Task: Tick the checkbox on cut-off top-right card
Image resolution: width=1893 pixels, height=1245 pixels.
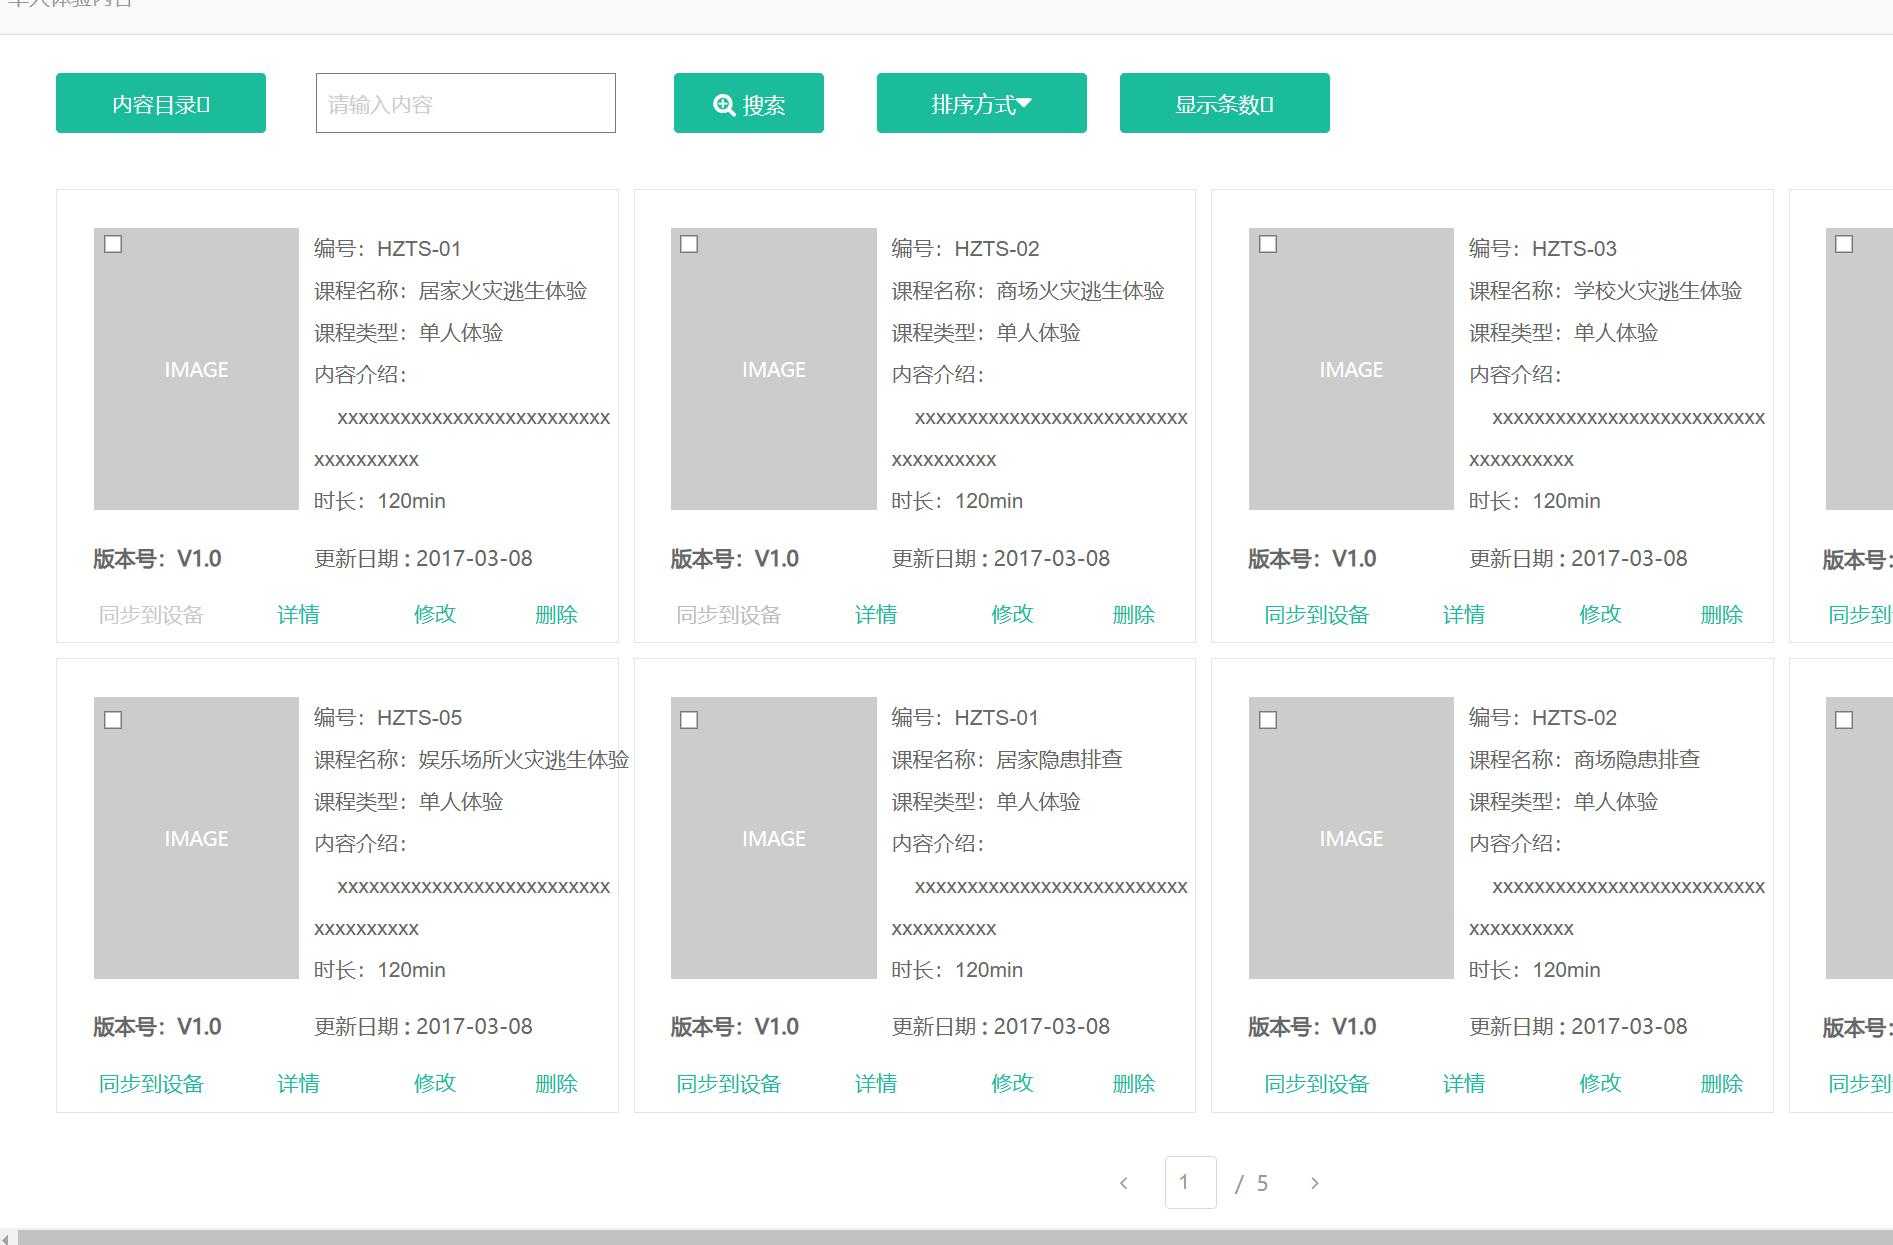Action: 1844,244
